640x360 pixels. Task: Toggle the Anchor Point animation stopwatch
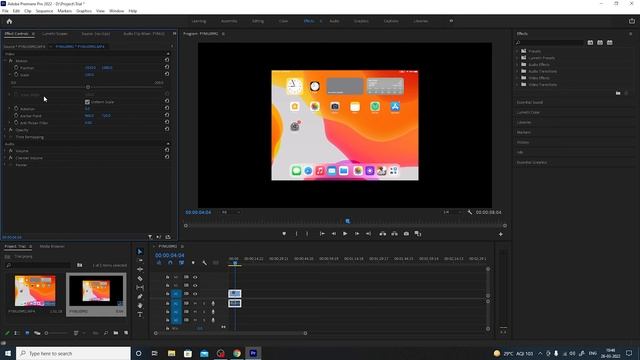pyautogui.click(x=16, y=116)
